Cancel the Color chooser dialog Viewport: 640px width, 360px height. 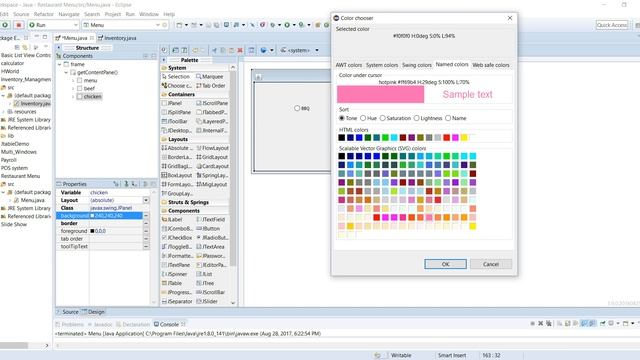[491, 264]
